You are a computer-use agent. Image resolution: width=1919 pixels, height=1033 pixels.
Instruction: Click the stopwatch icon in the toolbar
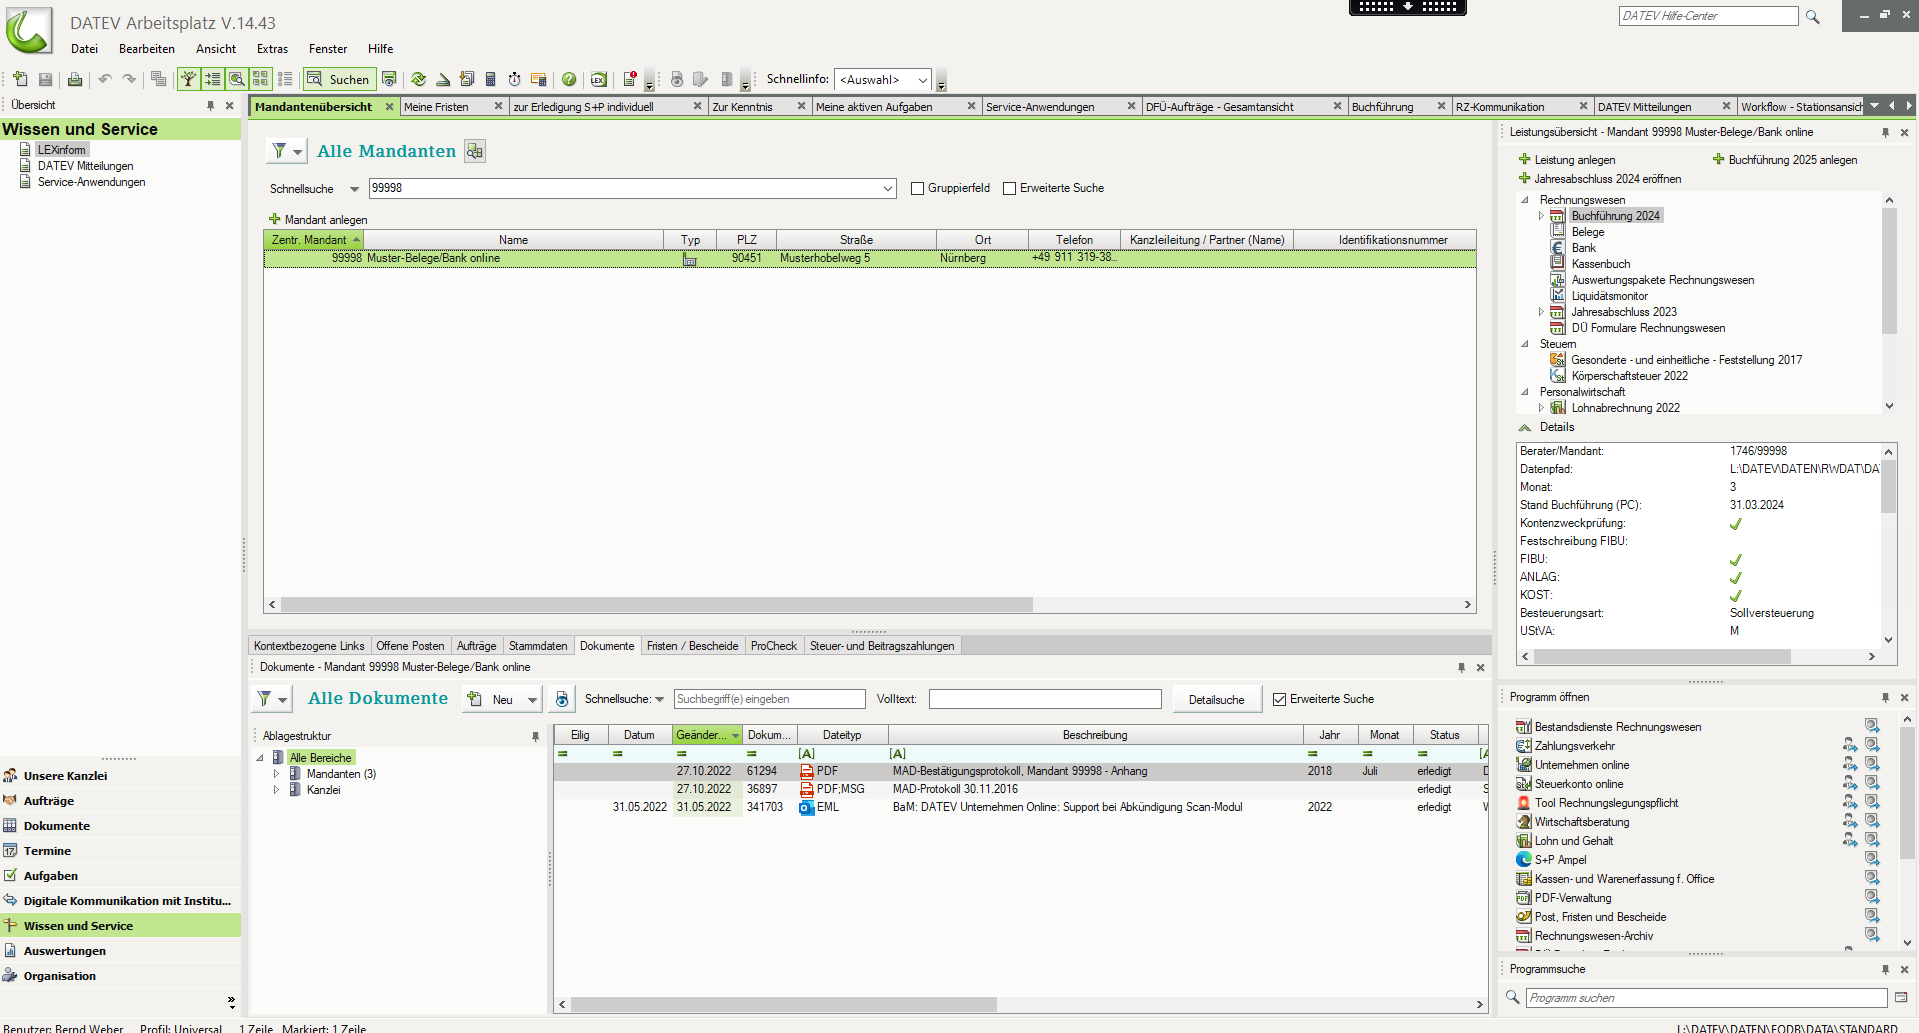click(514, 79)
